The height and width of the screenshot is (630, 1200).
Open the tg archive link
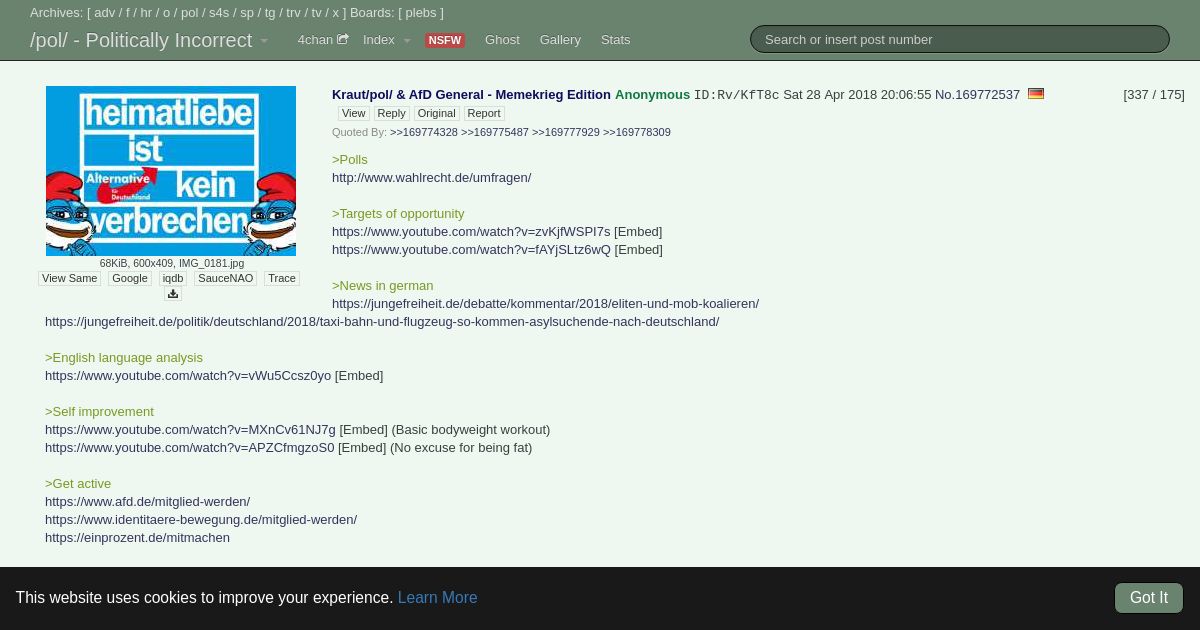(x=270, y=13)
